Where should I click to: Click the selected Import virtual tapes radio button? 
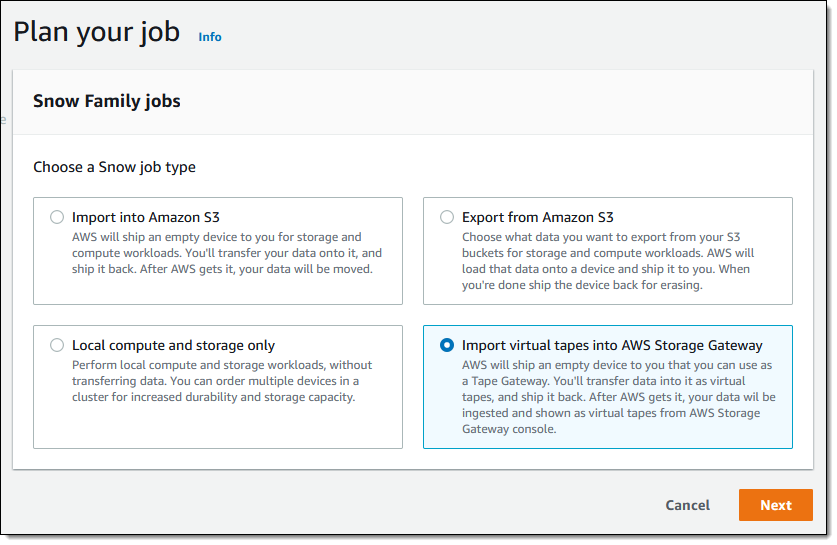point(447,345)
